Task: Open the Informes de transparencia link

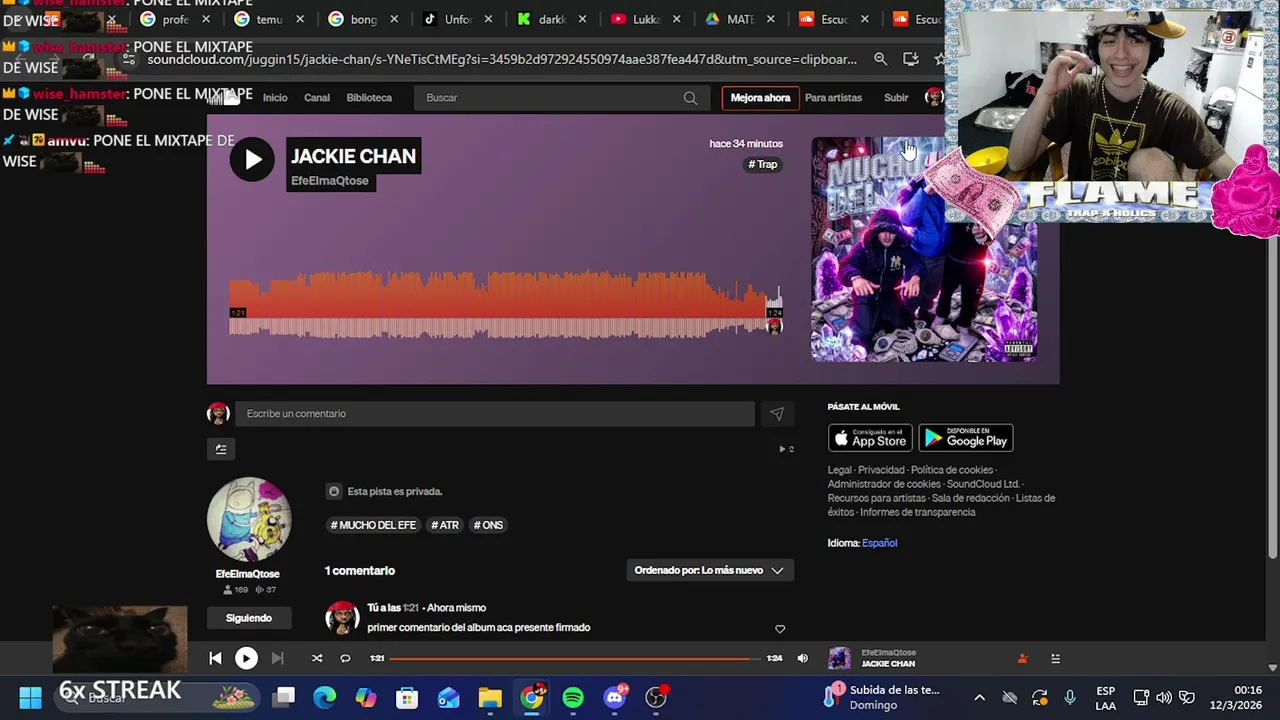Action: click(917, 512)
